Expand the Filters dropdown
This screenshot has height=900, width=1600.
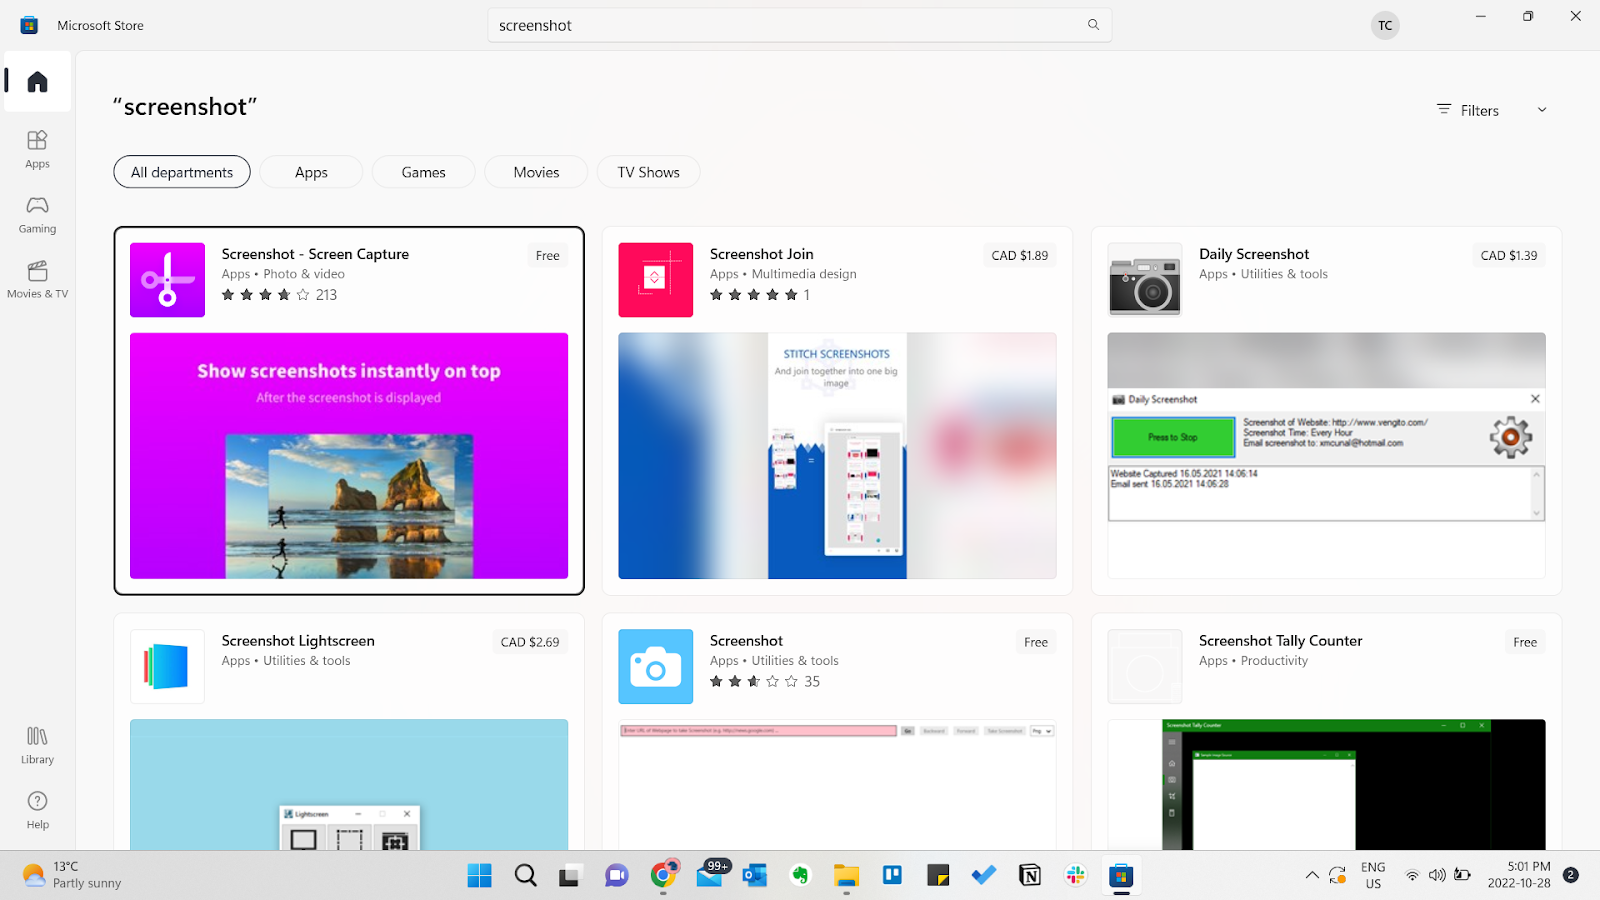coord(1492,110)
